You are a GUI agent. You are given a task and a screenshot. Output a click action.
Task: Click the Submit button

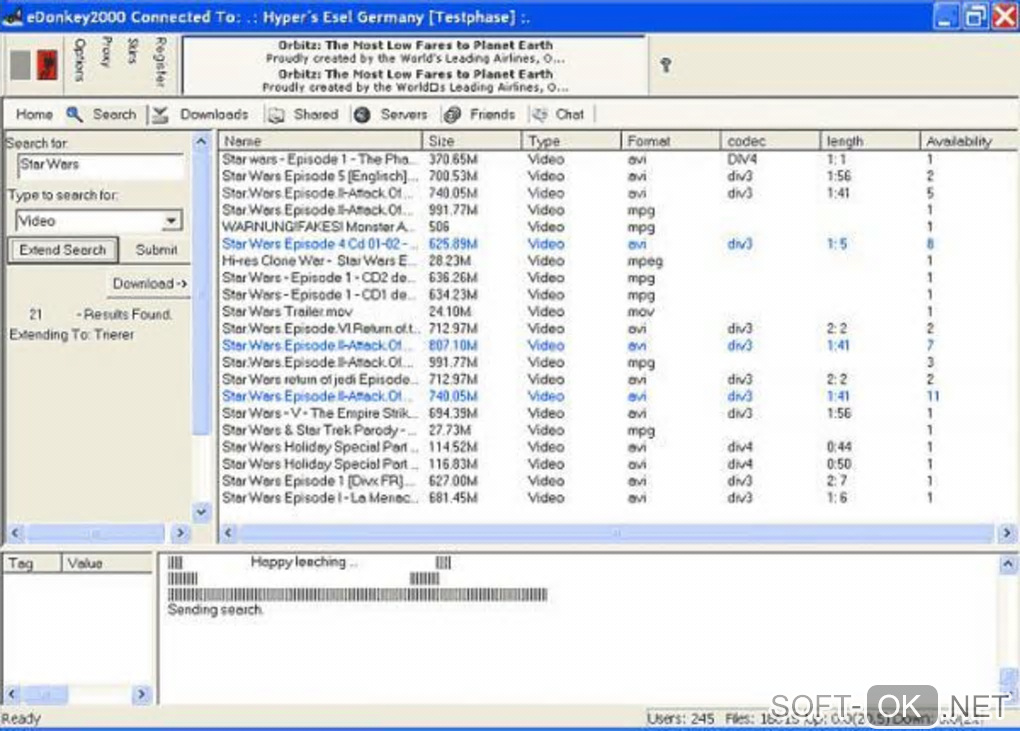click(156, 250)
